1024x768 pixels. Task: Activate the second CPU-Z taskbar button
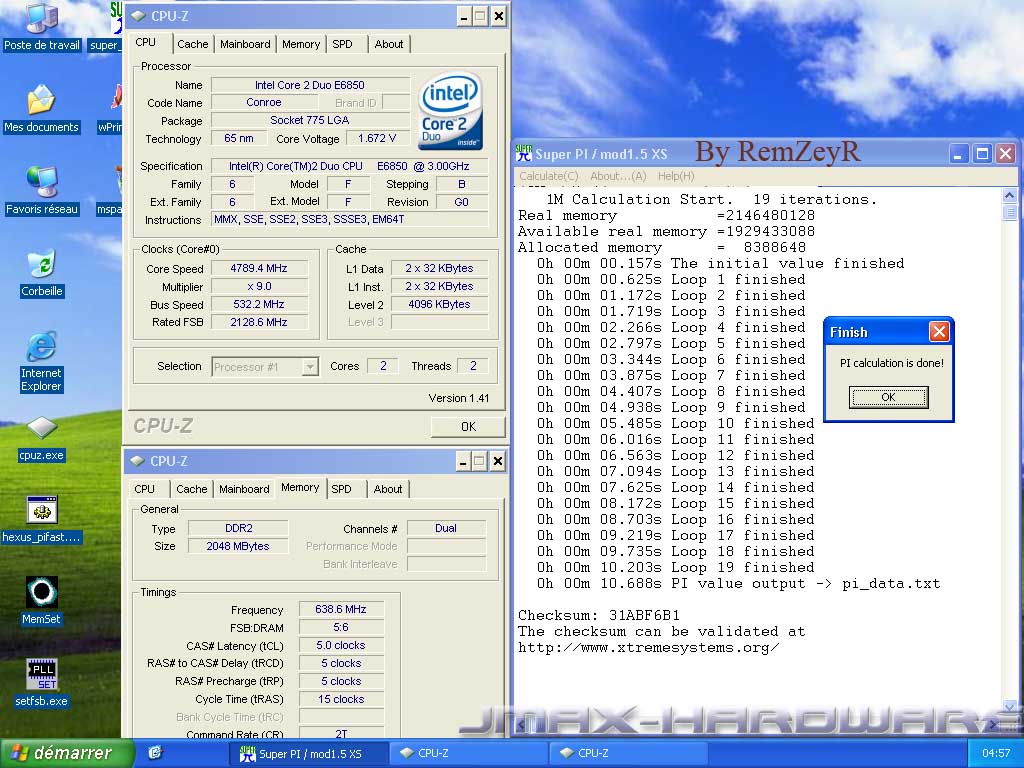[627, 754]
